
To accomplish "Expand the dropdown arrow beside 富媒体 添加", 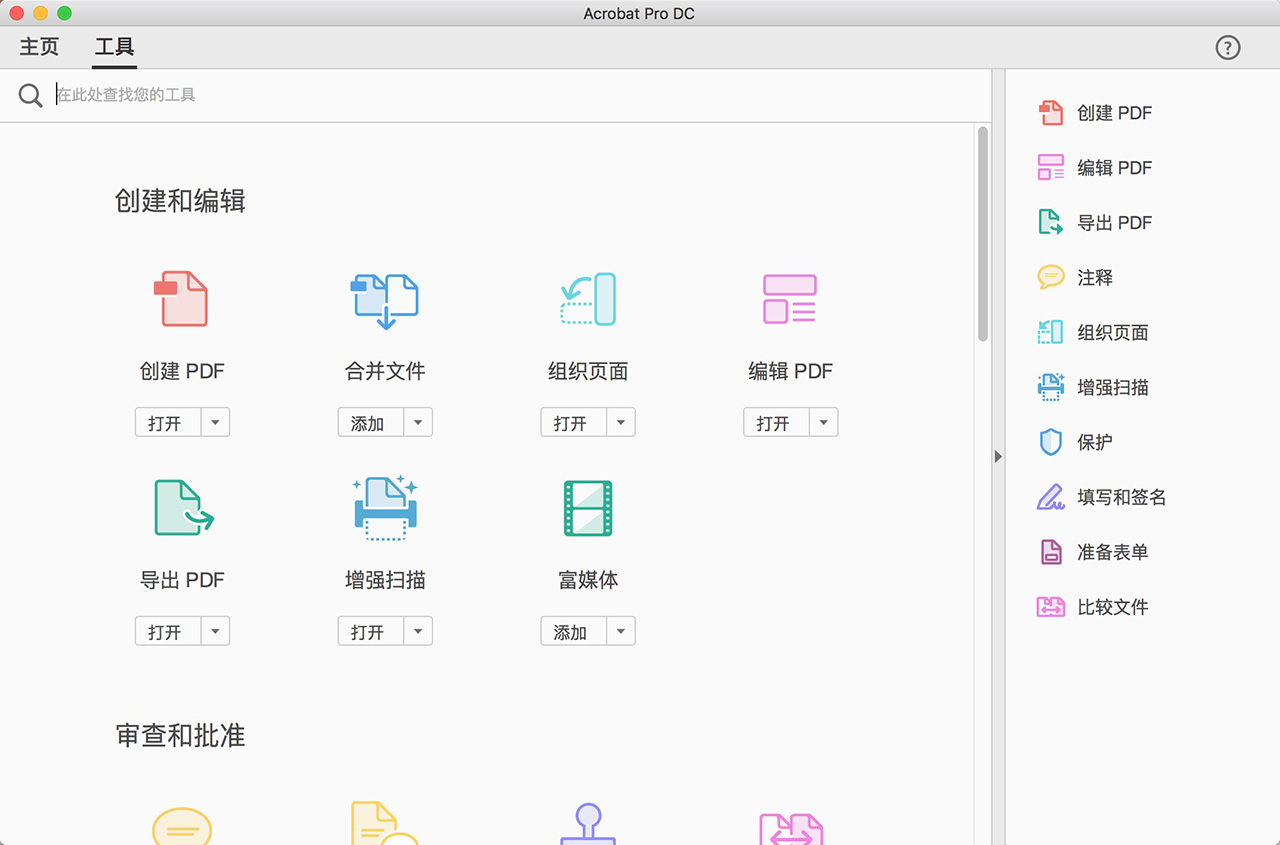I will (621, 631).
